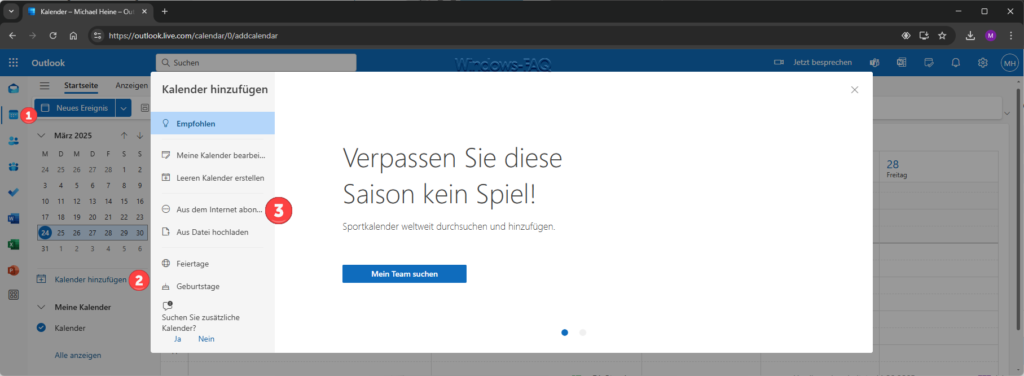Image resolution: width=1024 pixels, height=376 pixels.
Task: Bookmark this page with the star
Action: tap(942, 36)
